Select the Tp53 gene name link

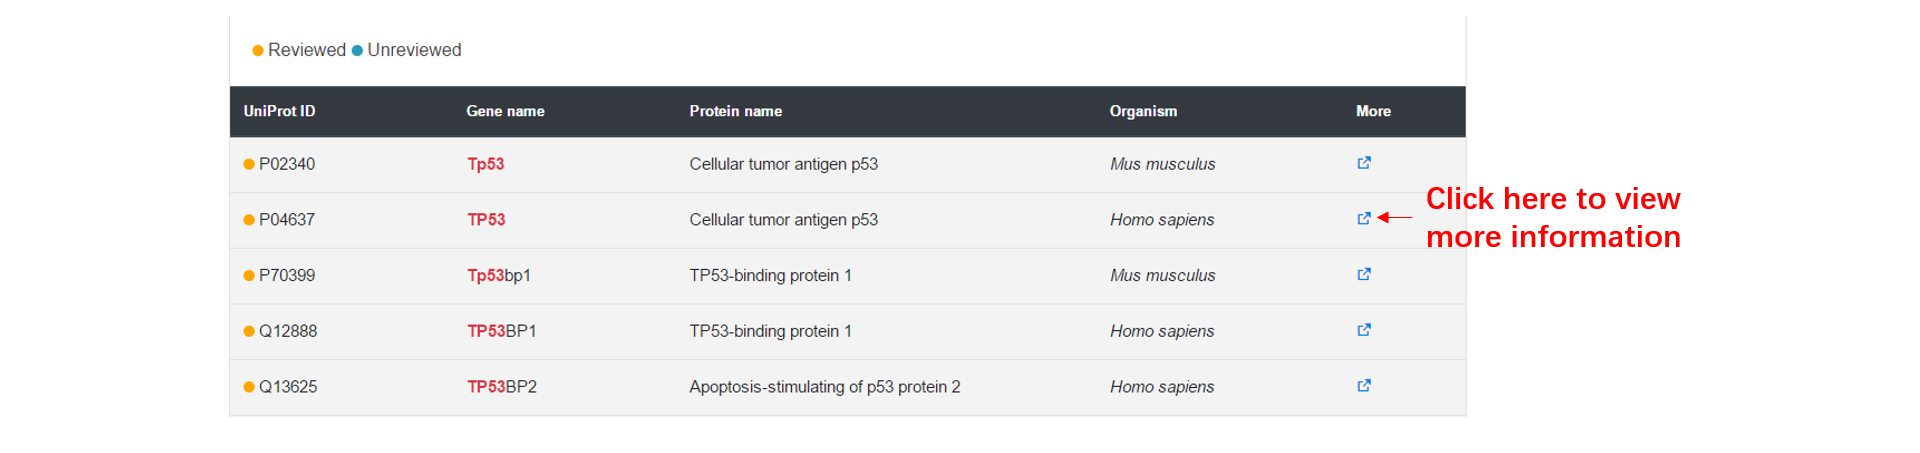[x=486, y=164]
